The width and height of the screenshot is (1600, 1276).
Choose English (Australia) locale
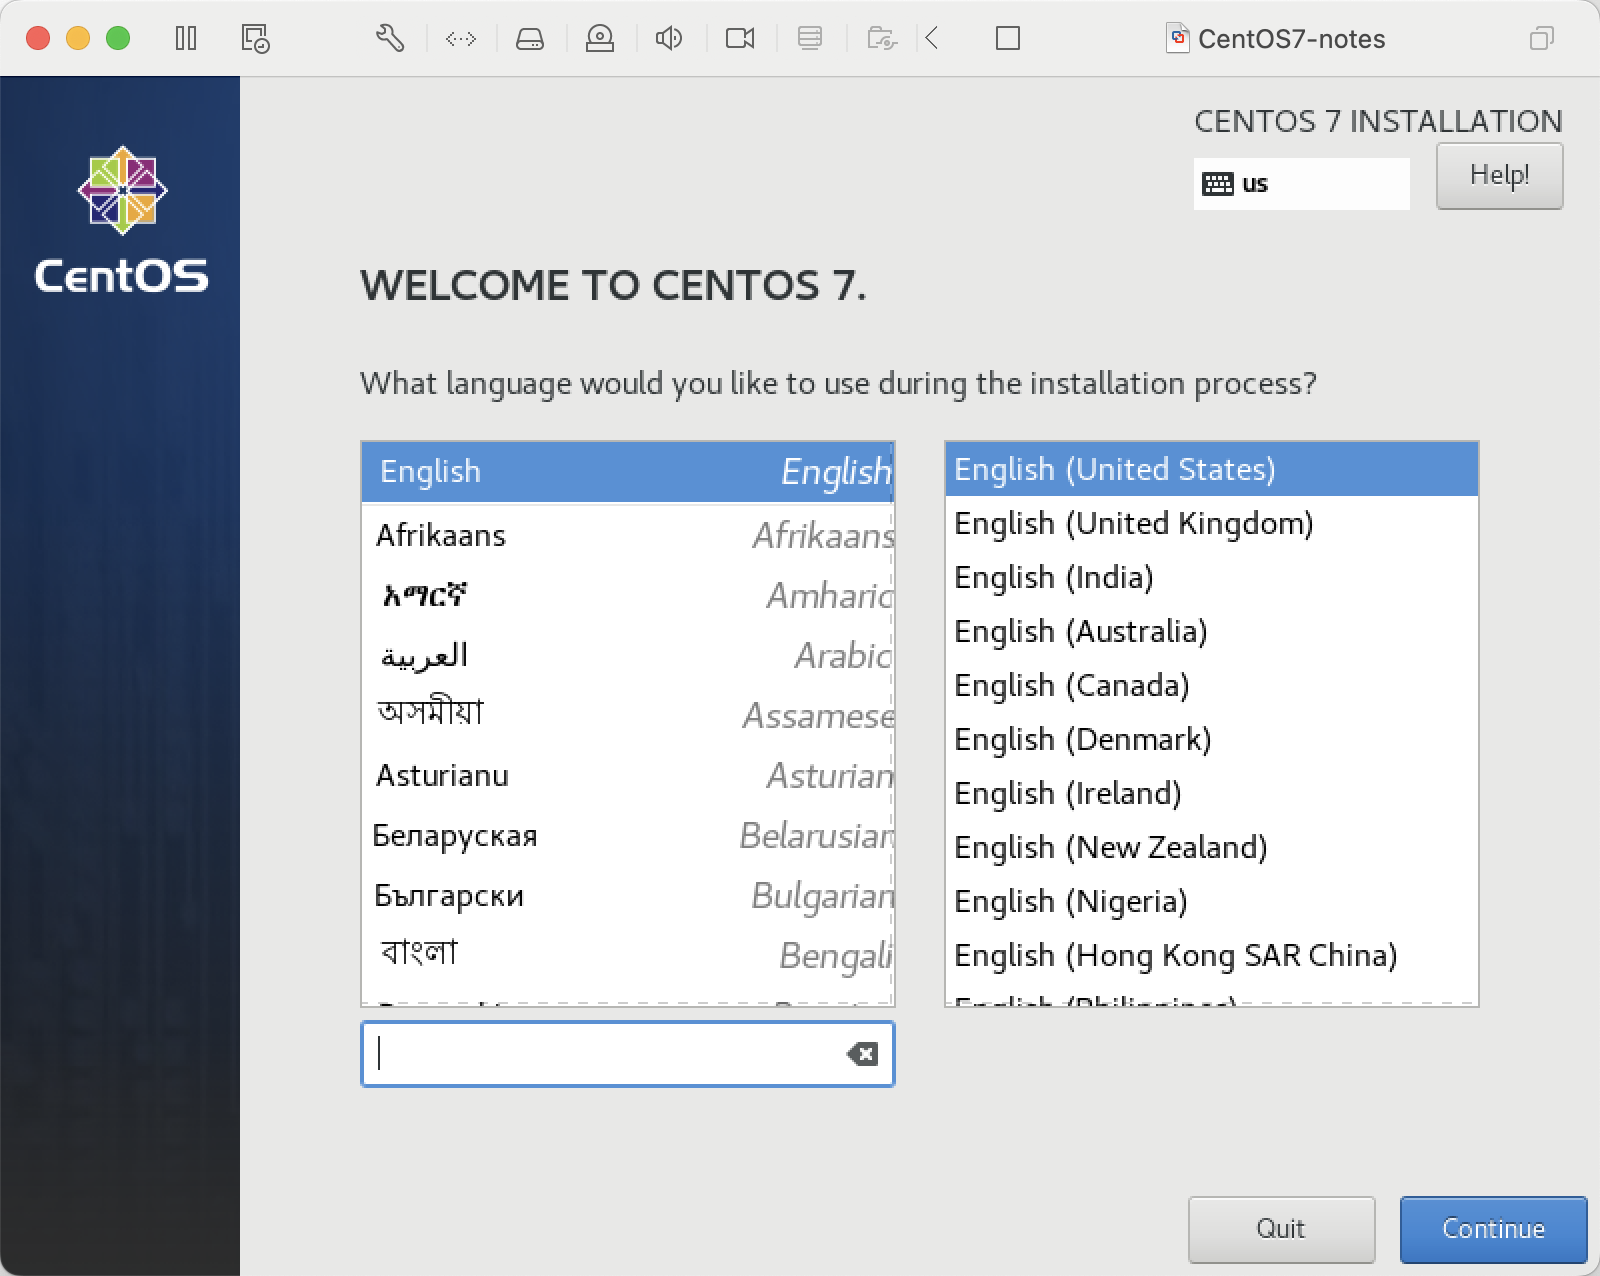pyautogui.click(x=1211, y=631)
